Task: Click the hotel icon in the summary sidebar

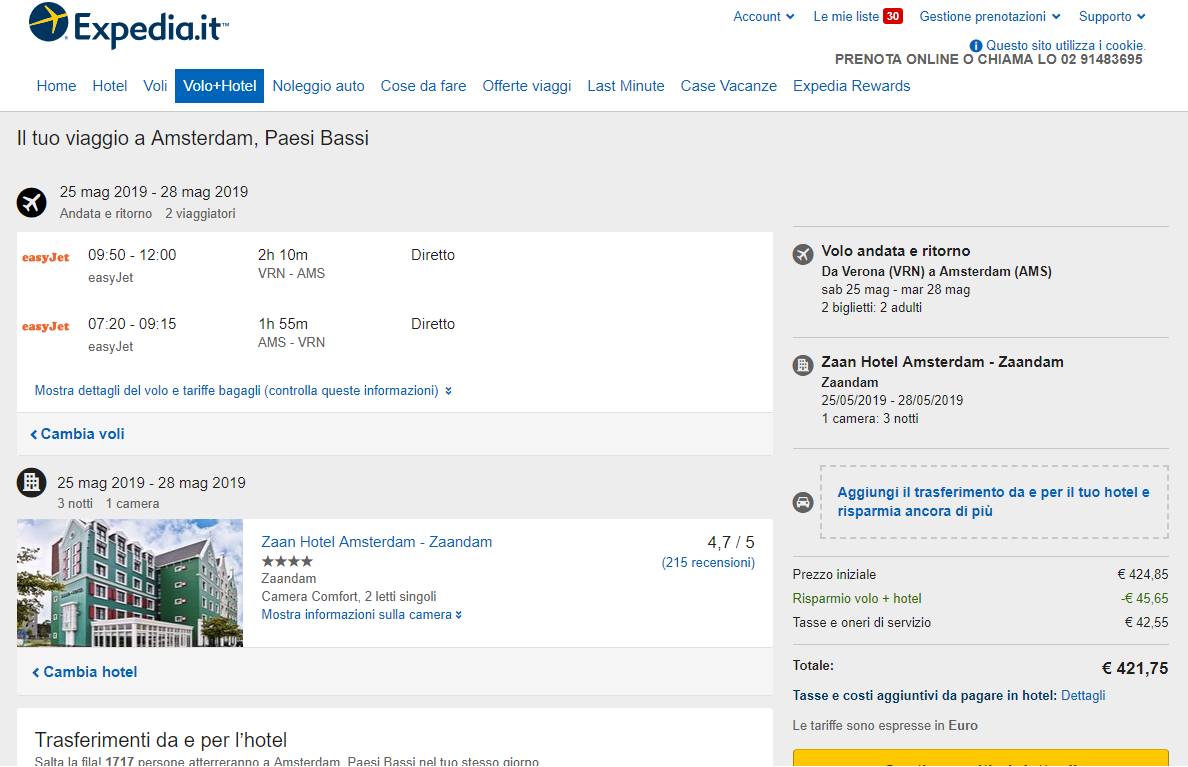Action: pyautogui.click(x=803, y=365)
